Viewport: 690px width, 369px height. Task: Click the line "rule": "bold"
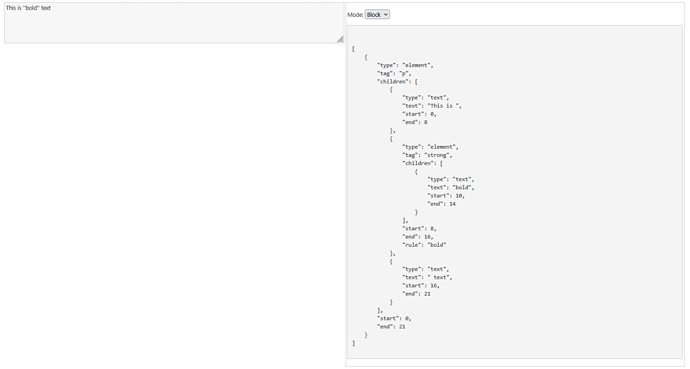click(424, 245)
